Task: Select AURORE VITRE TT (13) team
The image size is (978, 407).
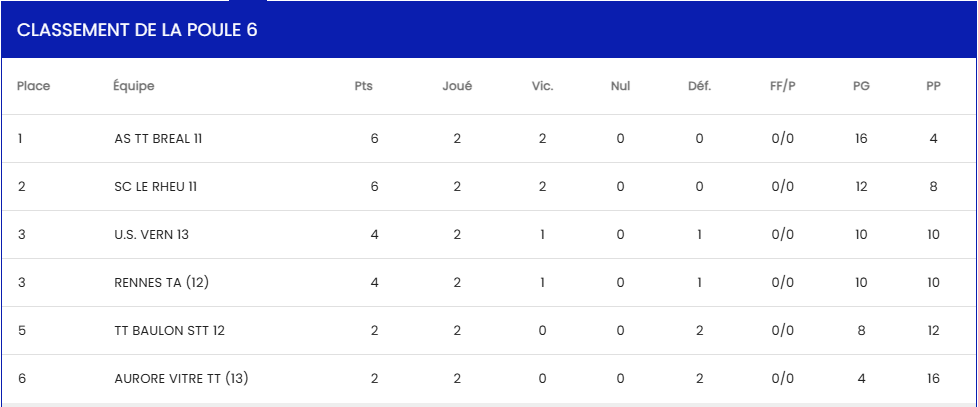Action: [182, 378]
